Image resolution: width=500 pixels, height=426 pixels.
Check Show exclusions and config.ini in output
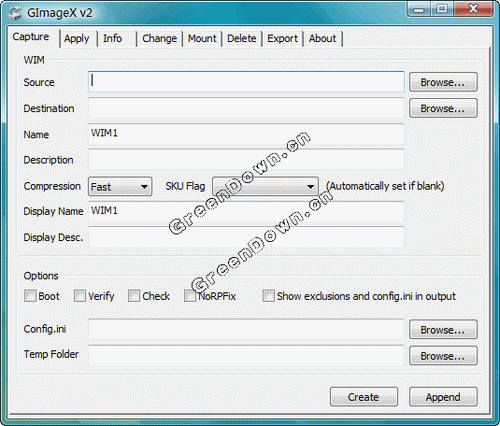(268, 296)
